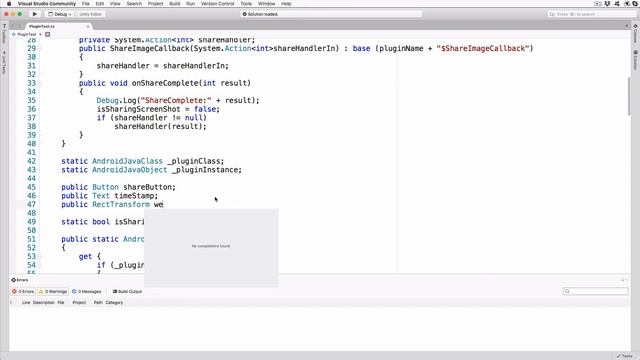The height and width of the screenshot is (360, 640).
Task: Open the Visual Studio Community menu
Action: coord(47,4)
